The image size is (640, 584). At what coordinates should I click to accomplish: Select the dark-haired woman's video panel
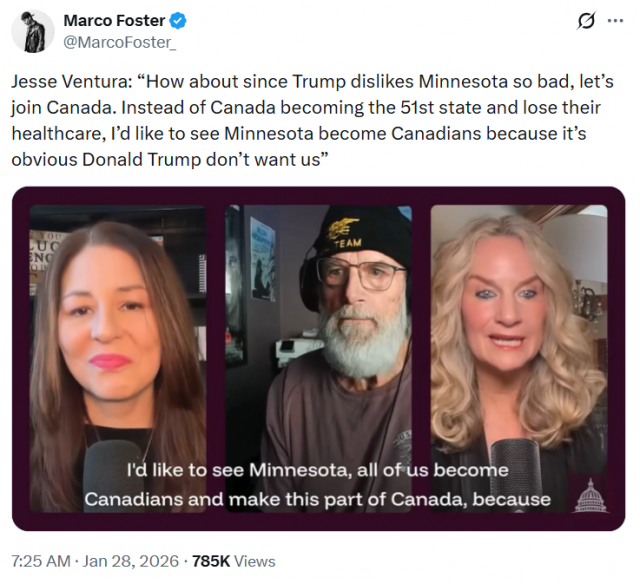point(117,340)
